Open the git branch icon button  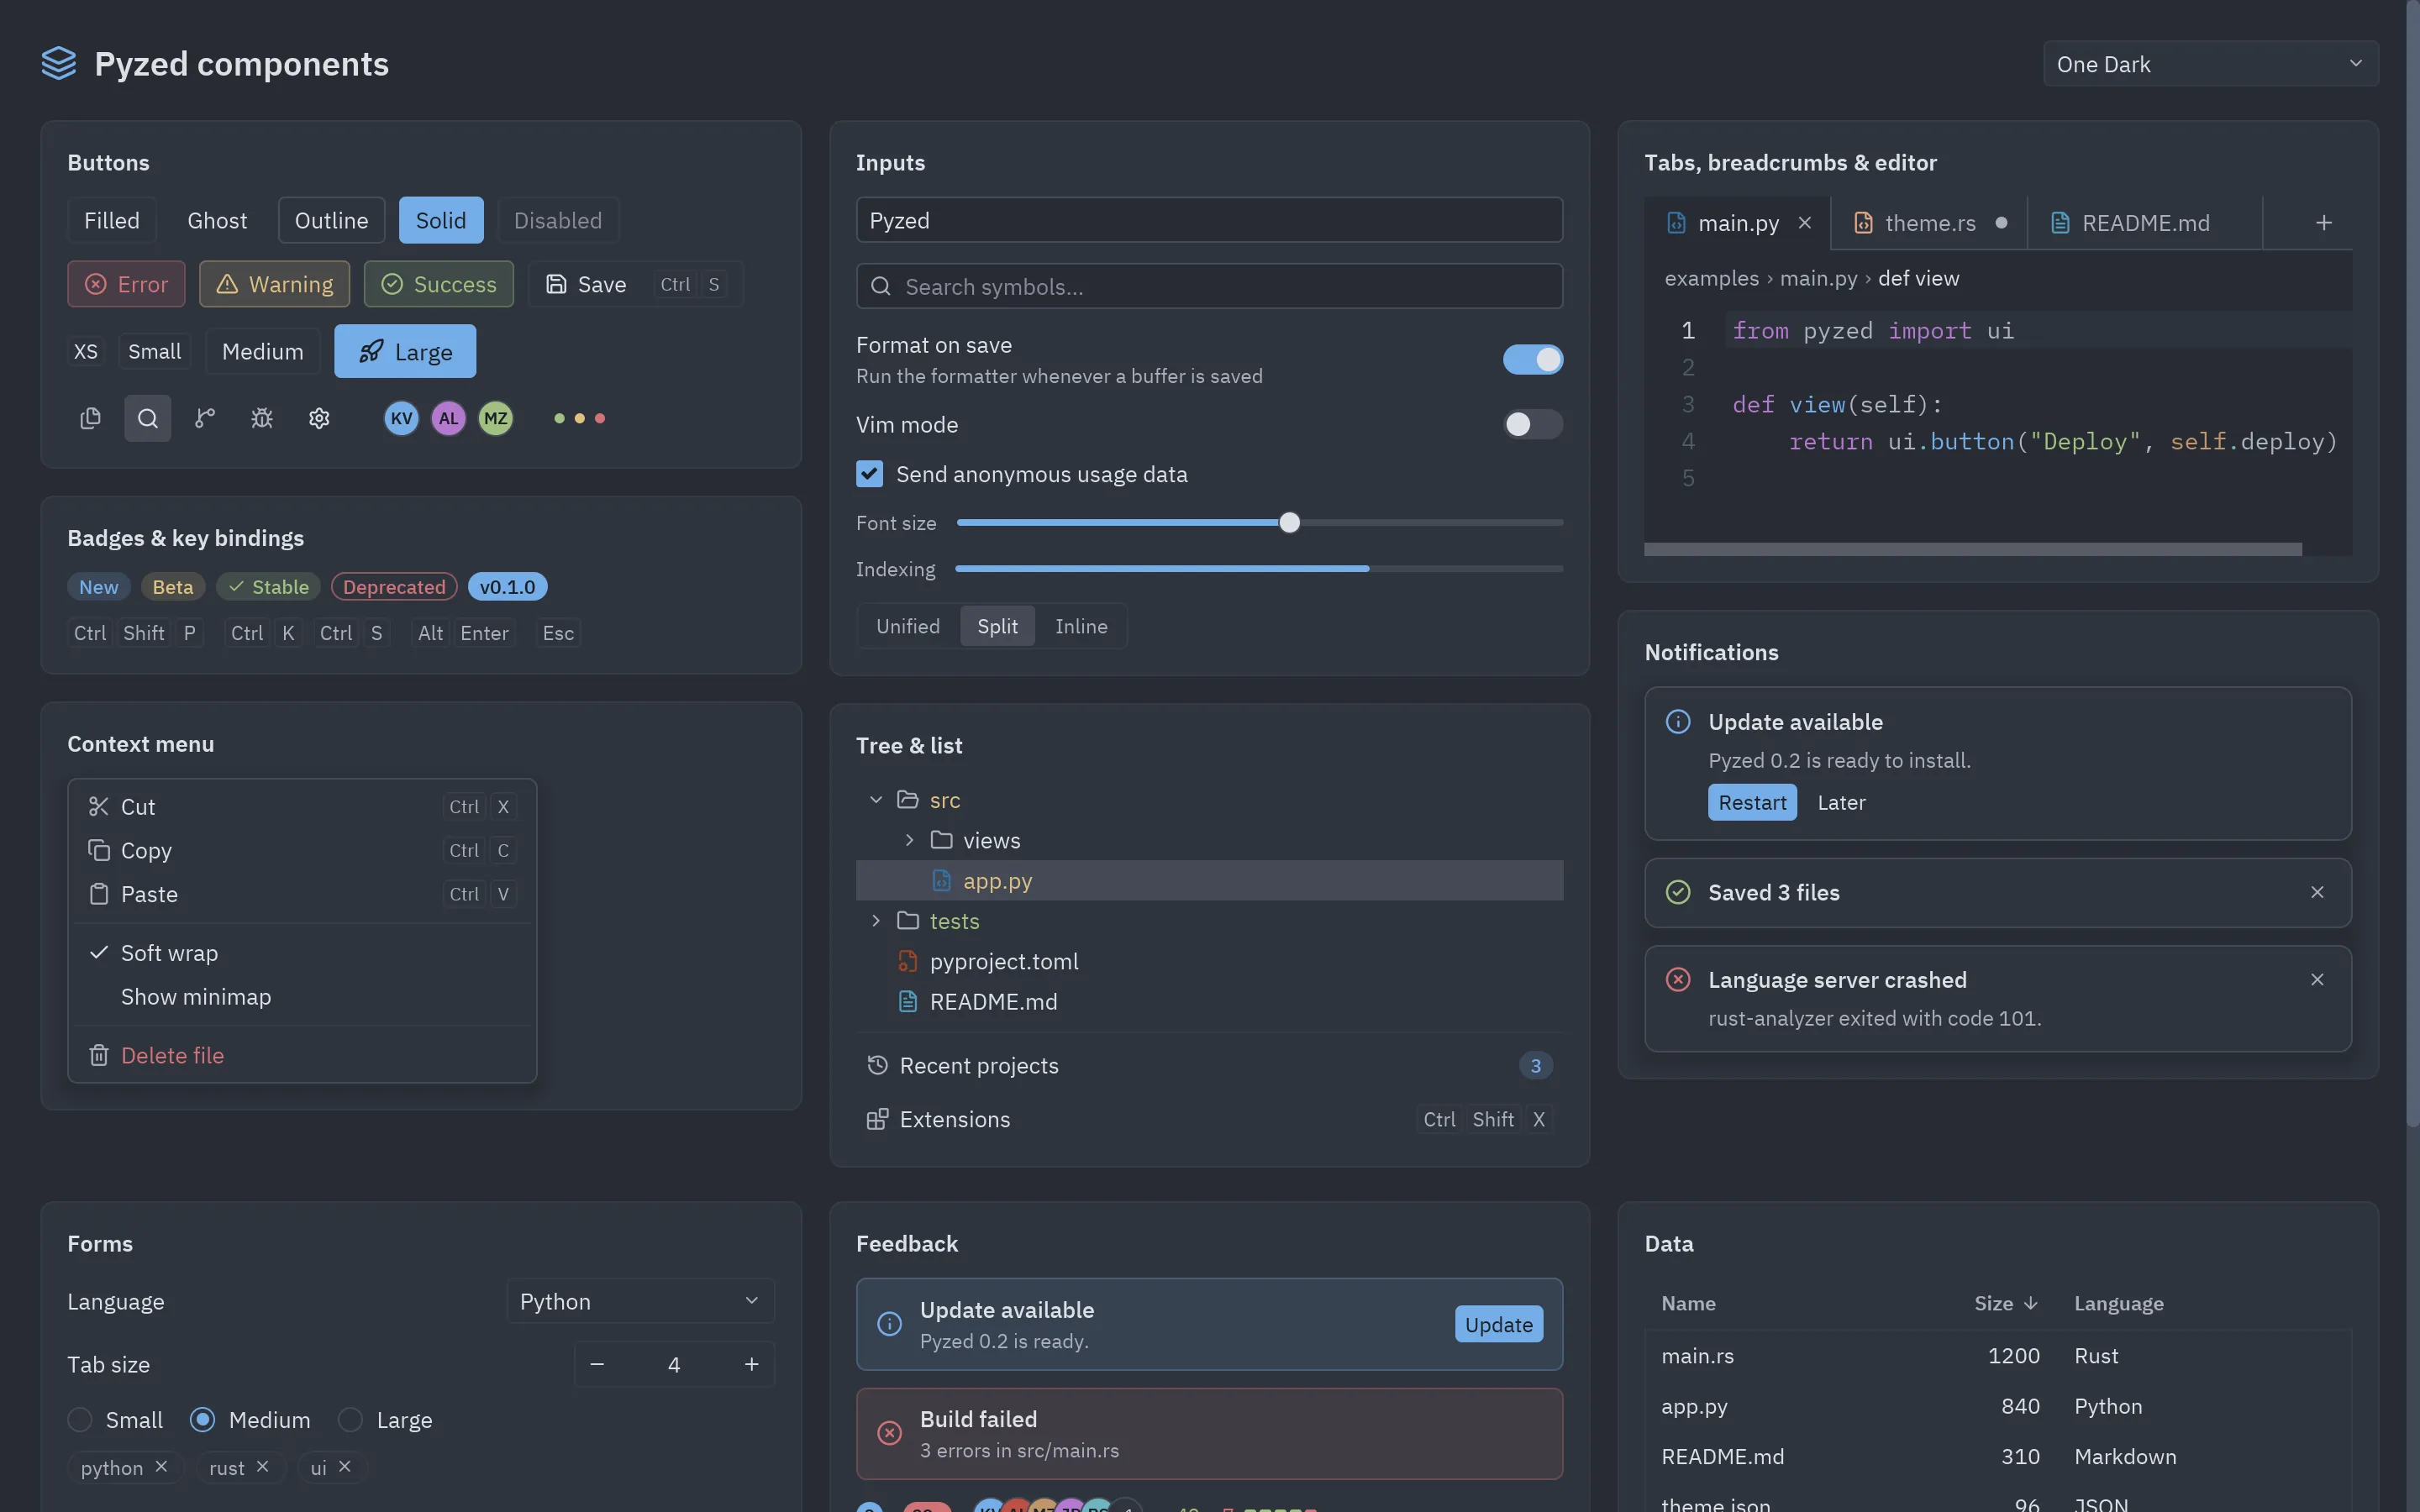[x=205, y=418]
